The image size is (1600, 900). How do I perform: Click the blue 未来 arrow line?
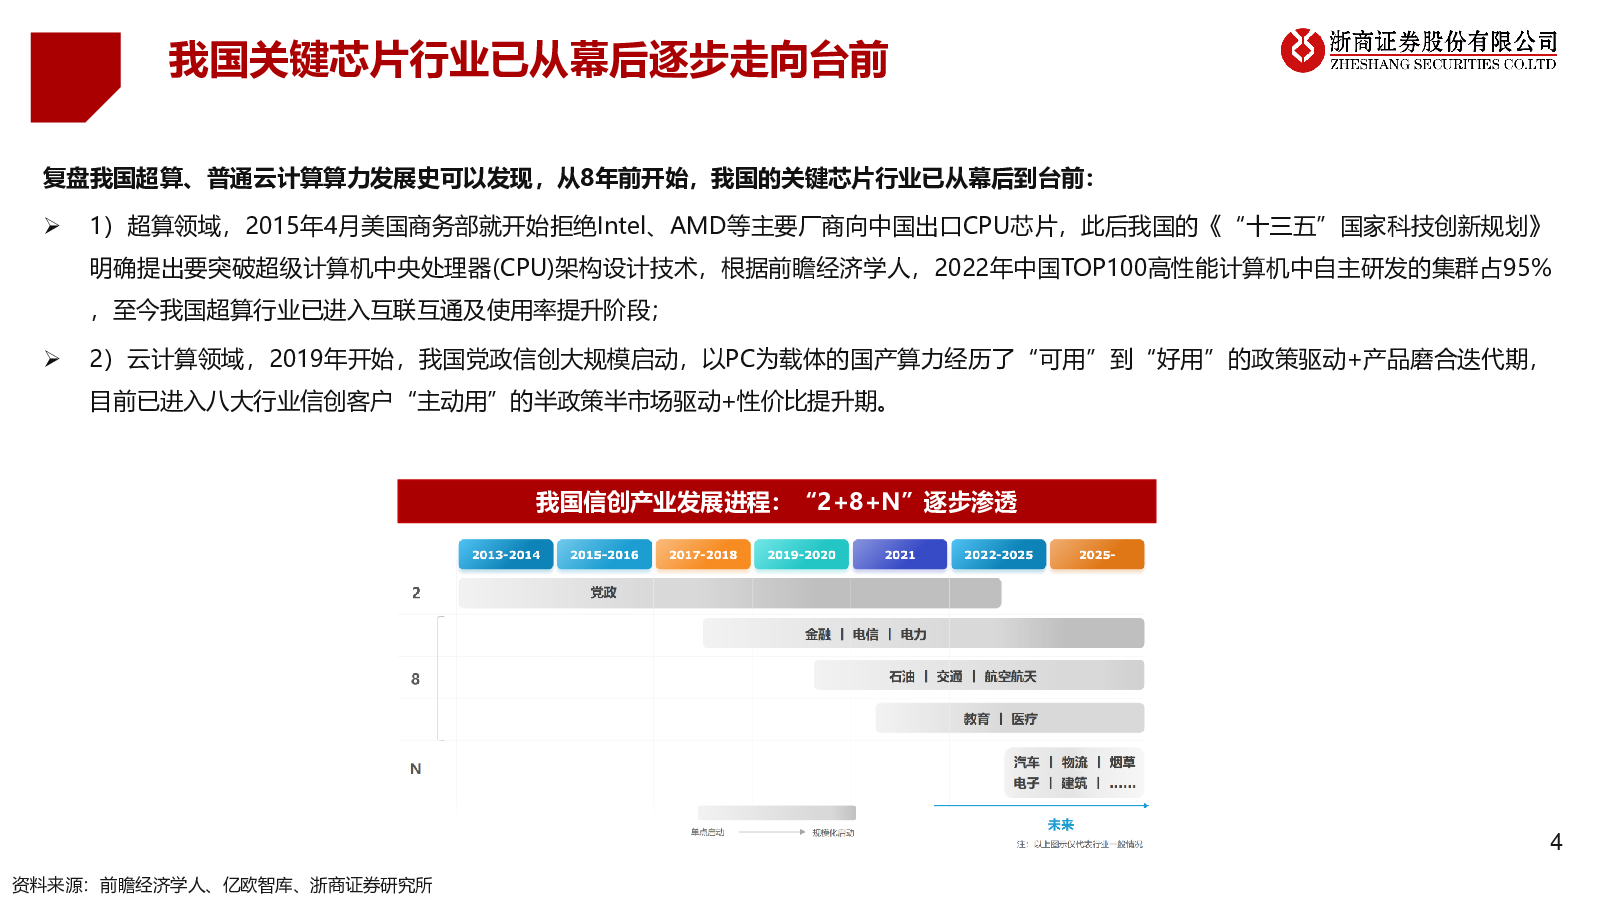tap(1040, 805)
